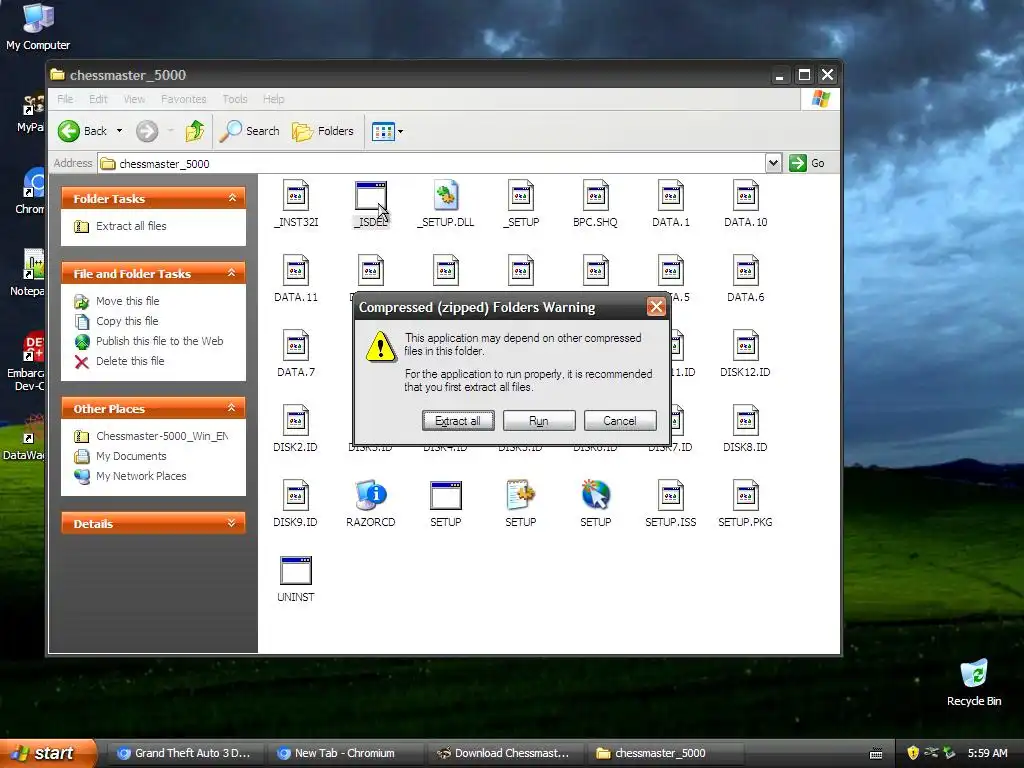Open the Address bar dropdown arrow
Screen dimensions: 1024x768
coord(773,163)
